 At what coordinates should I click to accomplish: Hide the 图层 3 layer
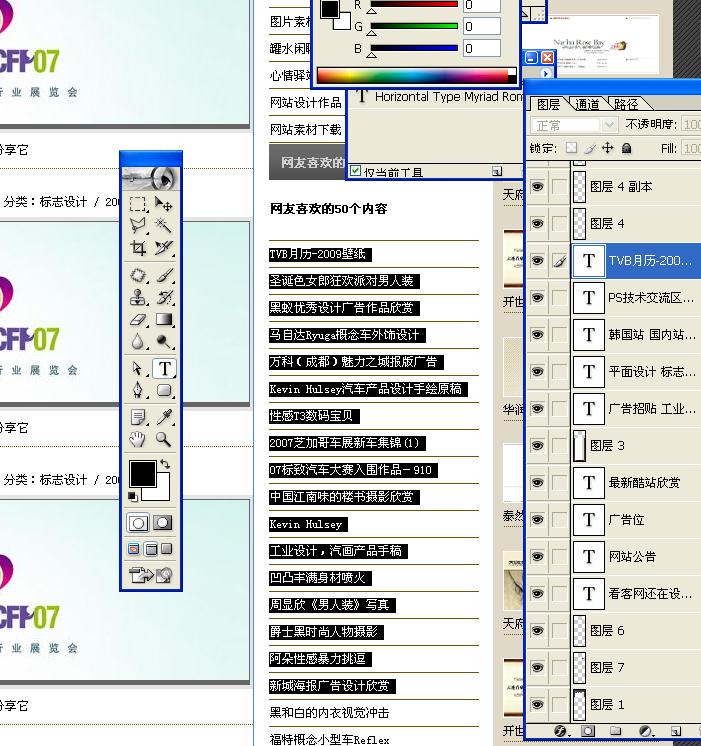pos(537,446)
